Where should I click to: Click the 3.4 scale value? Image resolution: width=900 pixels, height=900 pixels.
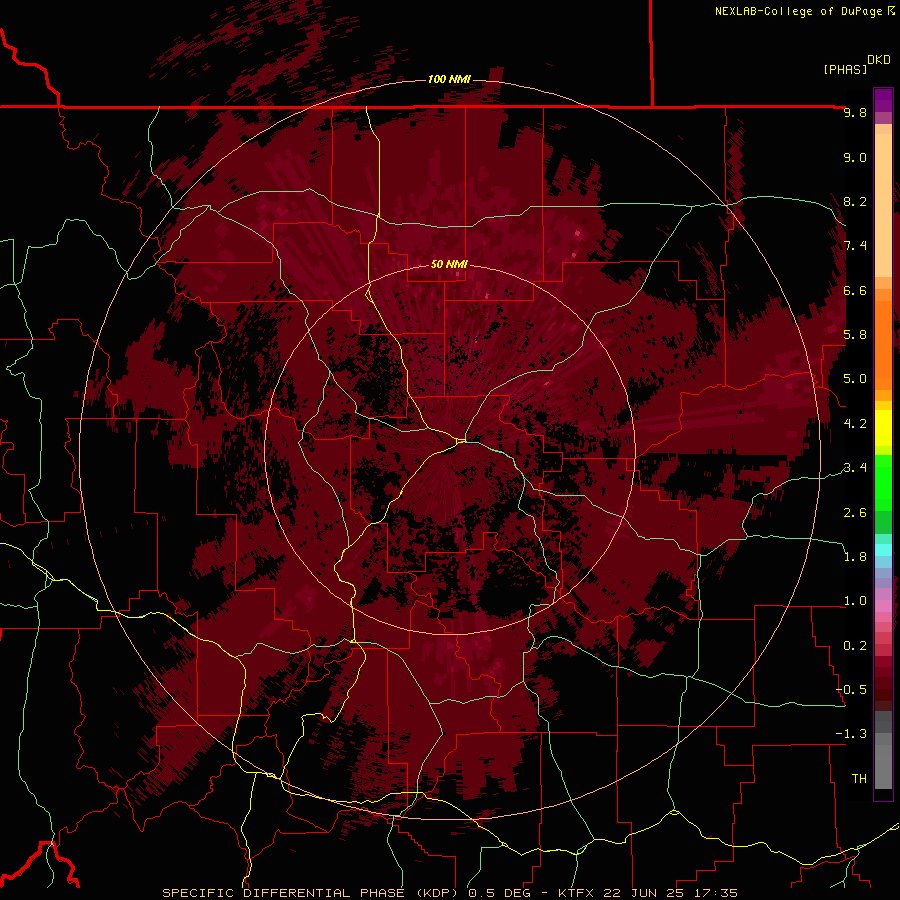855,468
